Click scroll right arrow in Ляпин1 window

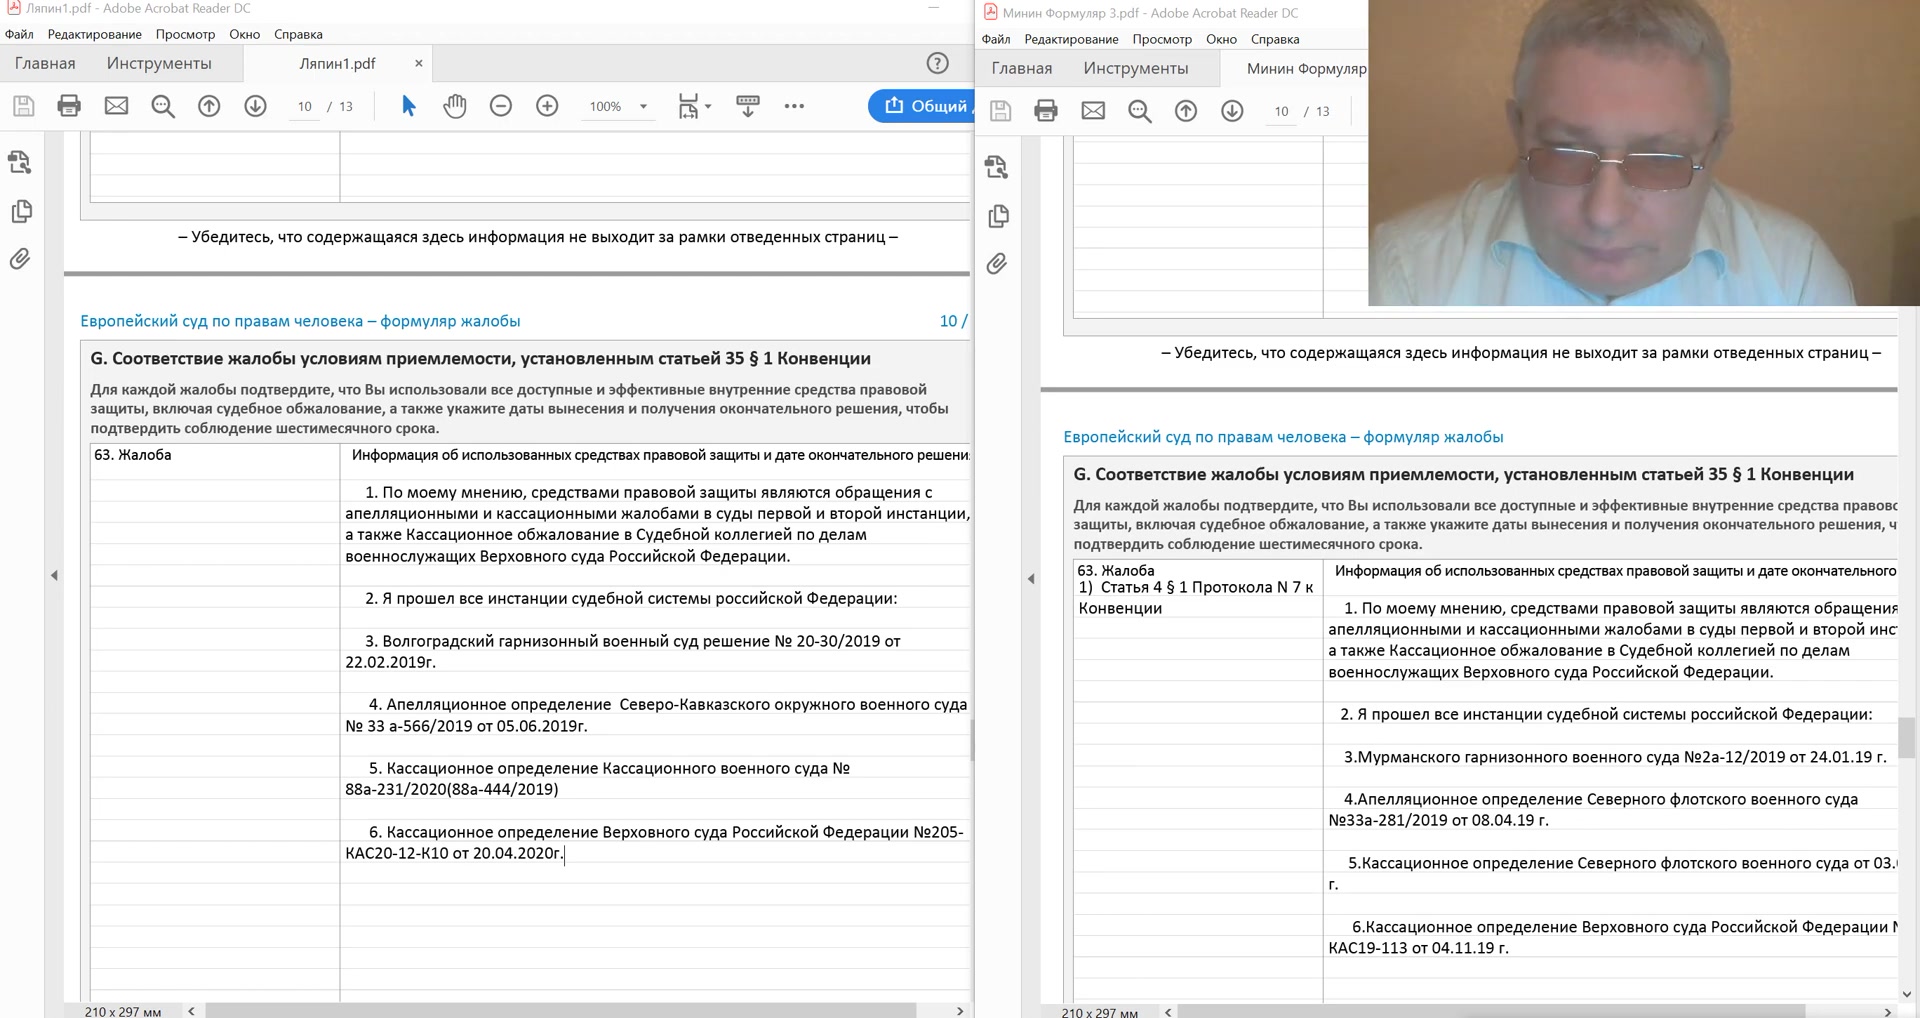pos(960,1011)
